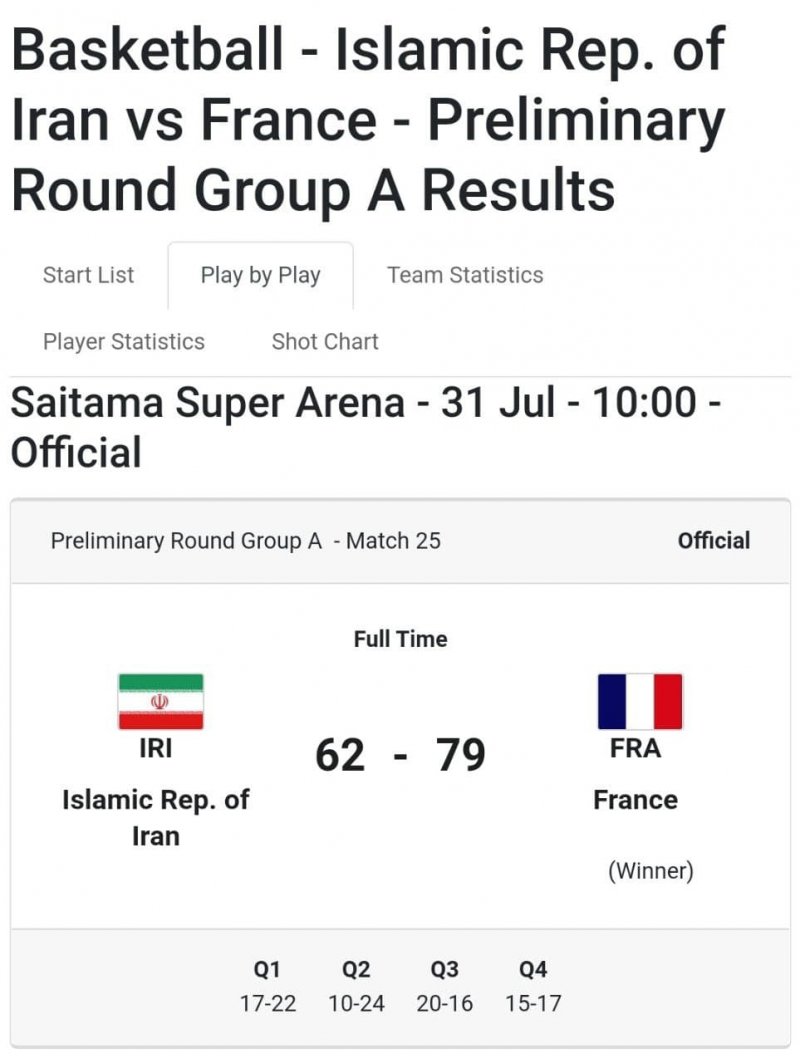800x1063 pixels.
Task: Click the Q1 score 17-22
Action: (268, 1003)
